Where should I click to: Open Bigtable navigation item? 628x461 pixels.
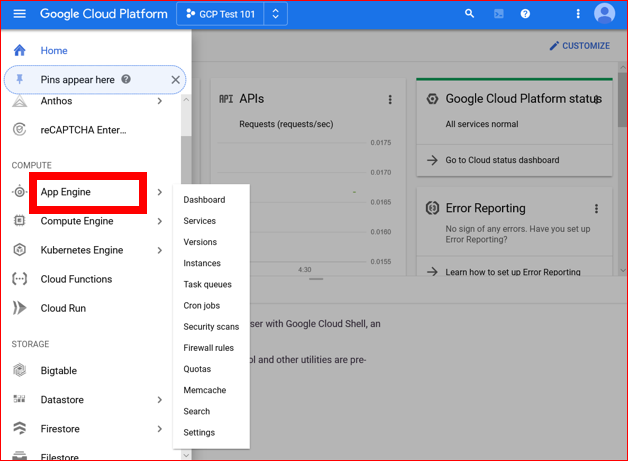(x=58, y=370)
